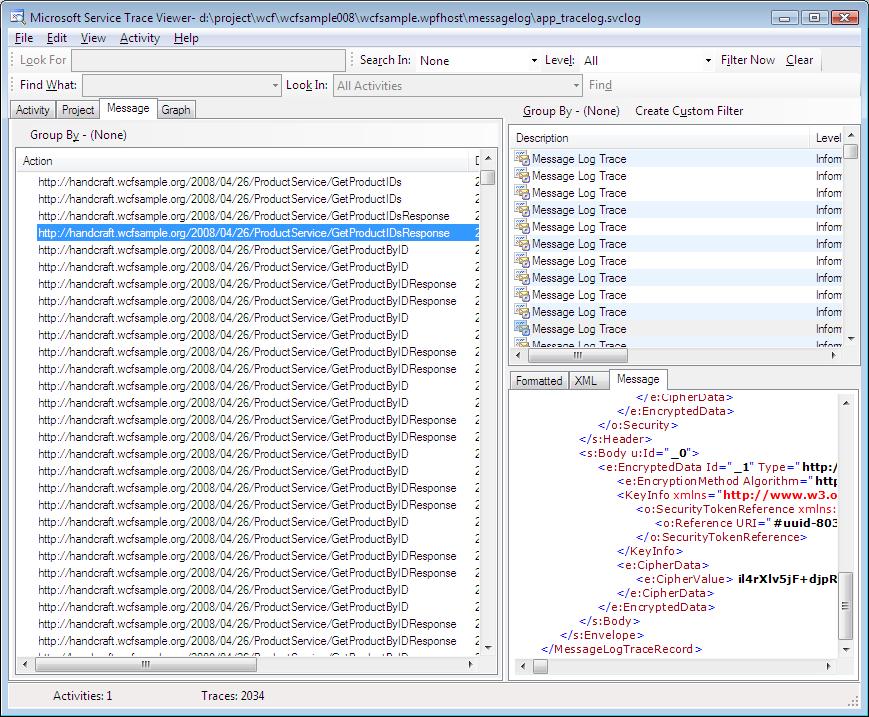Click the seventh Message Log Trace icon
The height and width of the screenshot is (717, 869).
522,260
